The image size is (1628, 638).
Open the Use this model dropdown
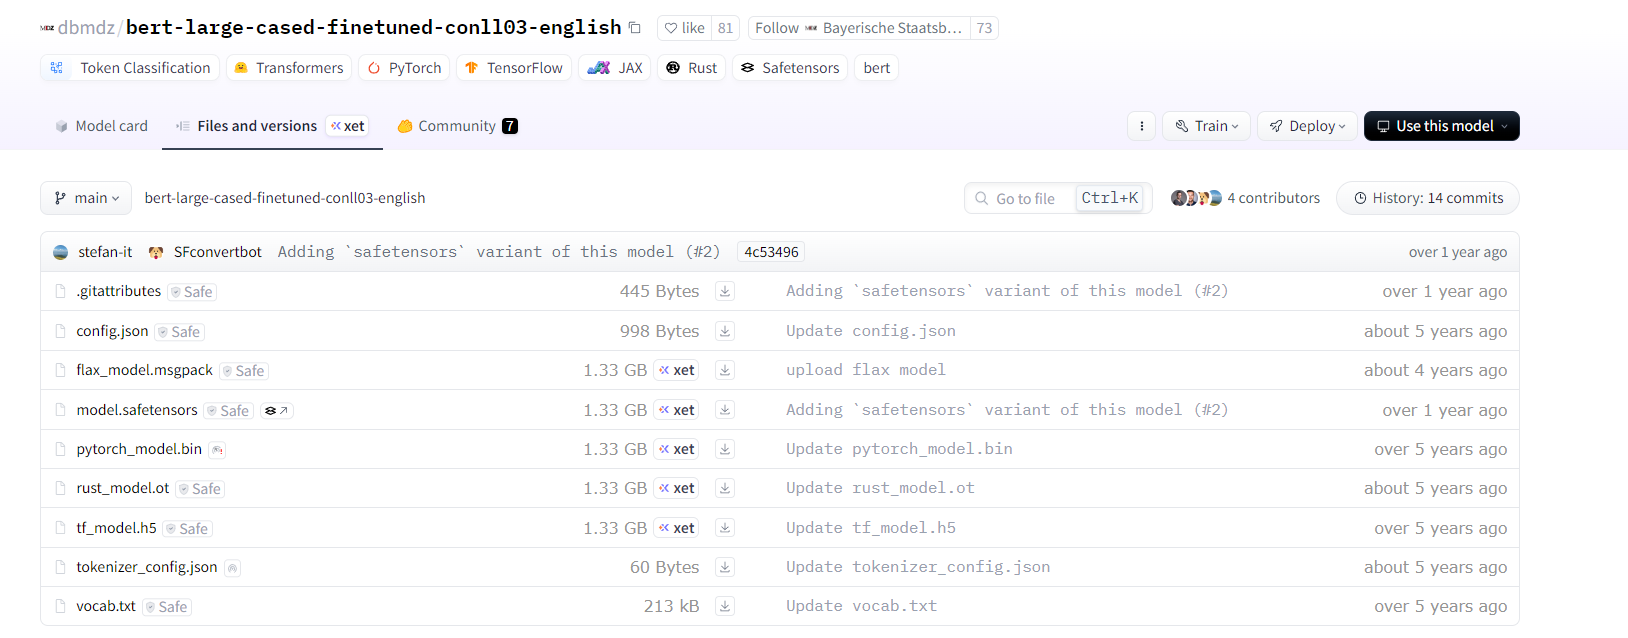pyautogui.click(x=1441, y=126)
